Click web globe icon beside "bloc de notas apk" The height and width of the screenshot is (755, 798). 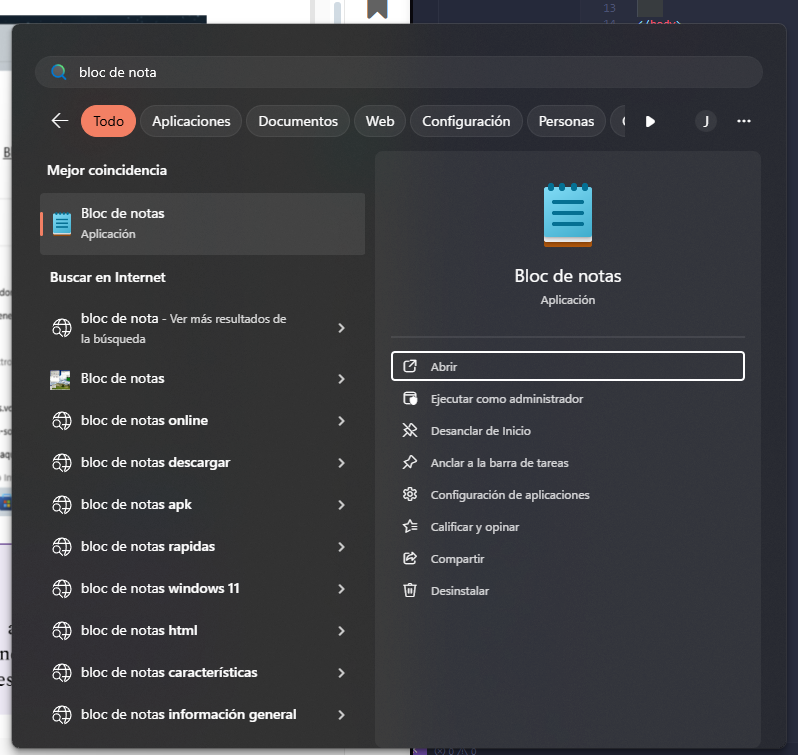click(x=62, y=505)
